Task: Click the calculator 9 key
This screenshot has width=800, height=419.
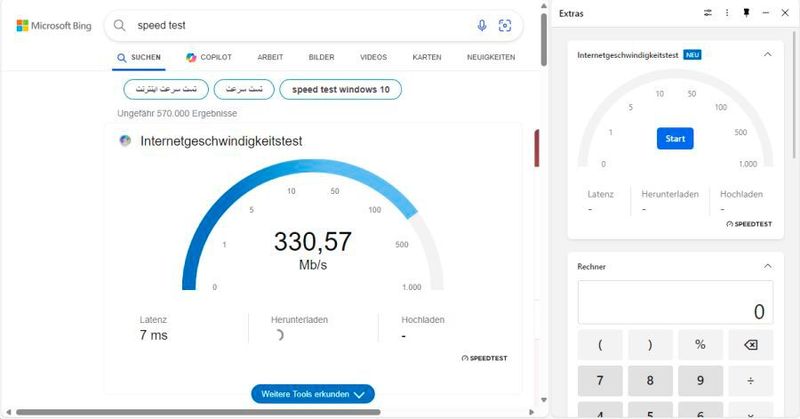Action: (x=701, y=381)
